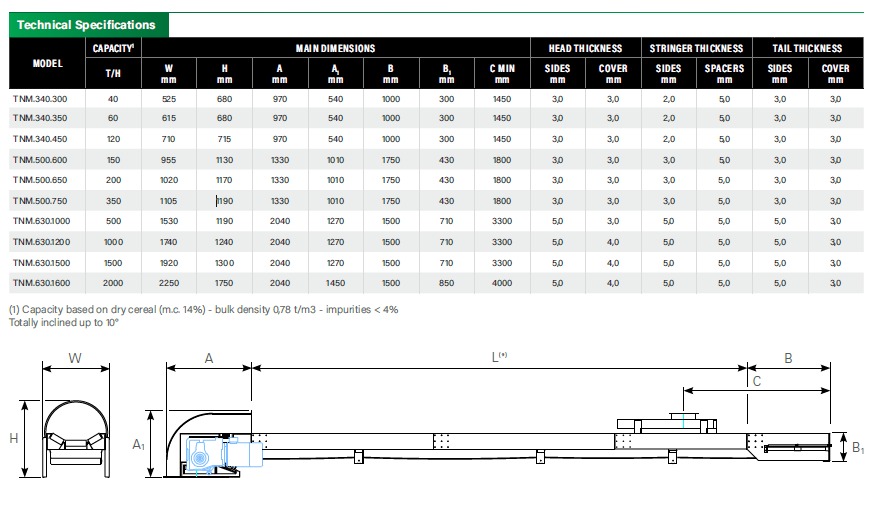Select the MODEL column header
This screenshot has height=510, width=877.
coord(47,63)
